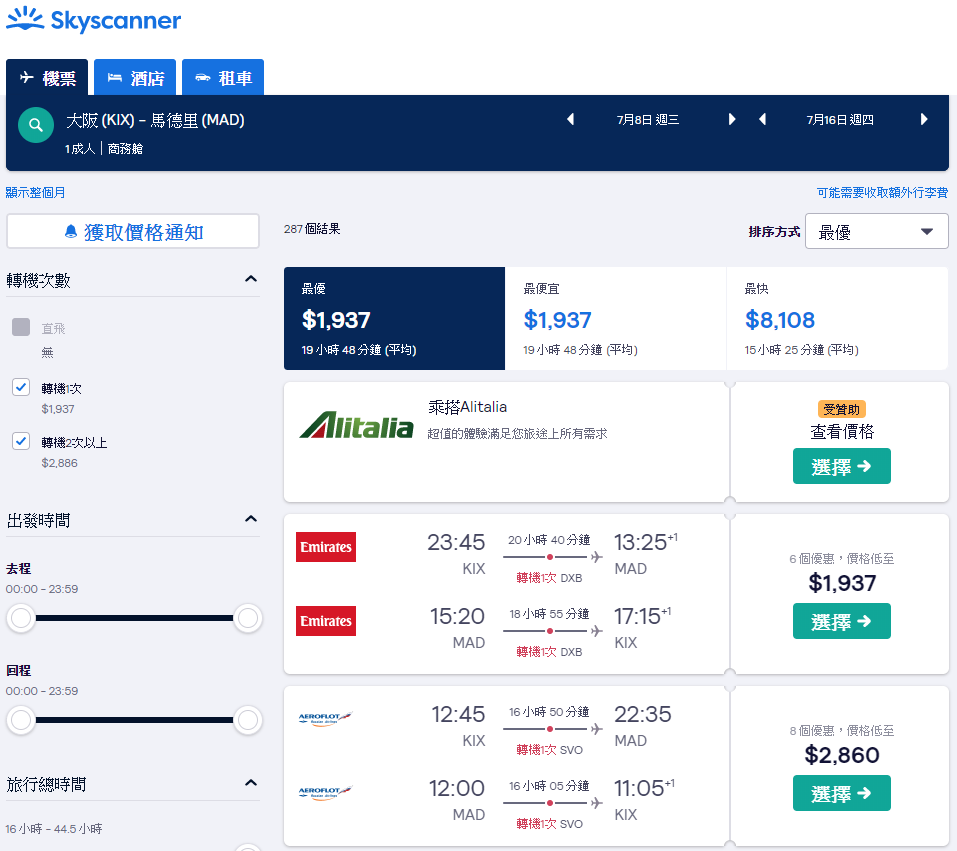The image size is (957, 851).
Task: Click the 受贊助 sponsored badge
Action: pyautogui.click(x=842, y=409)
